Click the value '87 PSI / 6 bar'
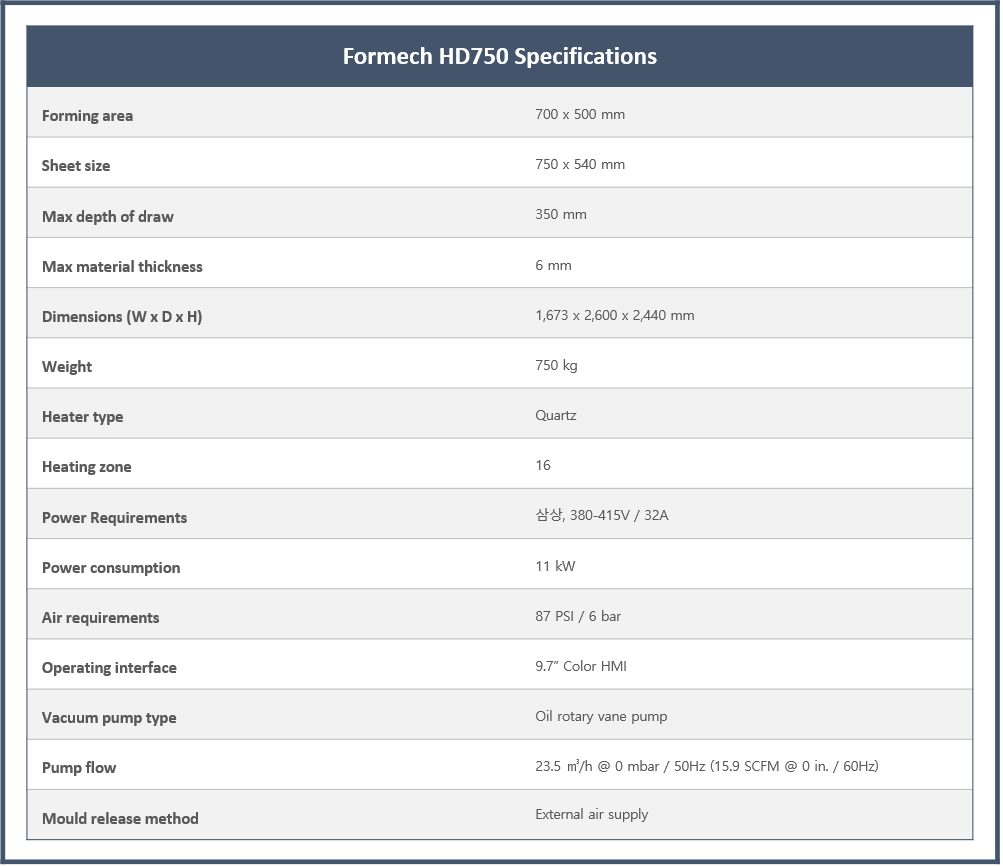 tap(578, 616)
